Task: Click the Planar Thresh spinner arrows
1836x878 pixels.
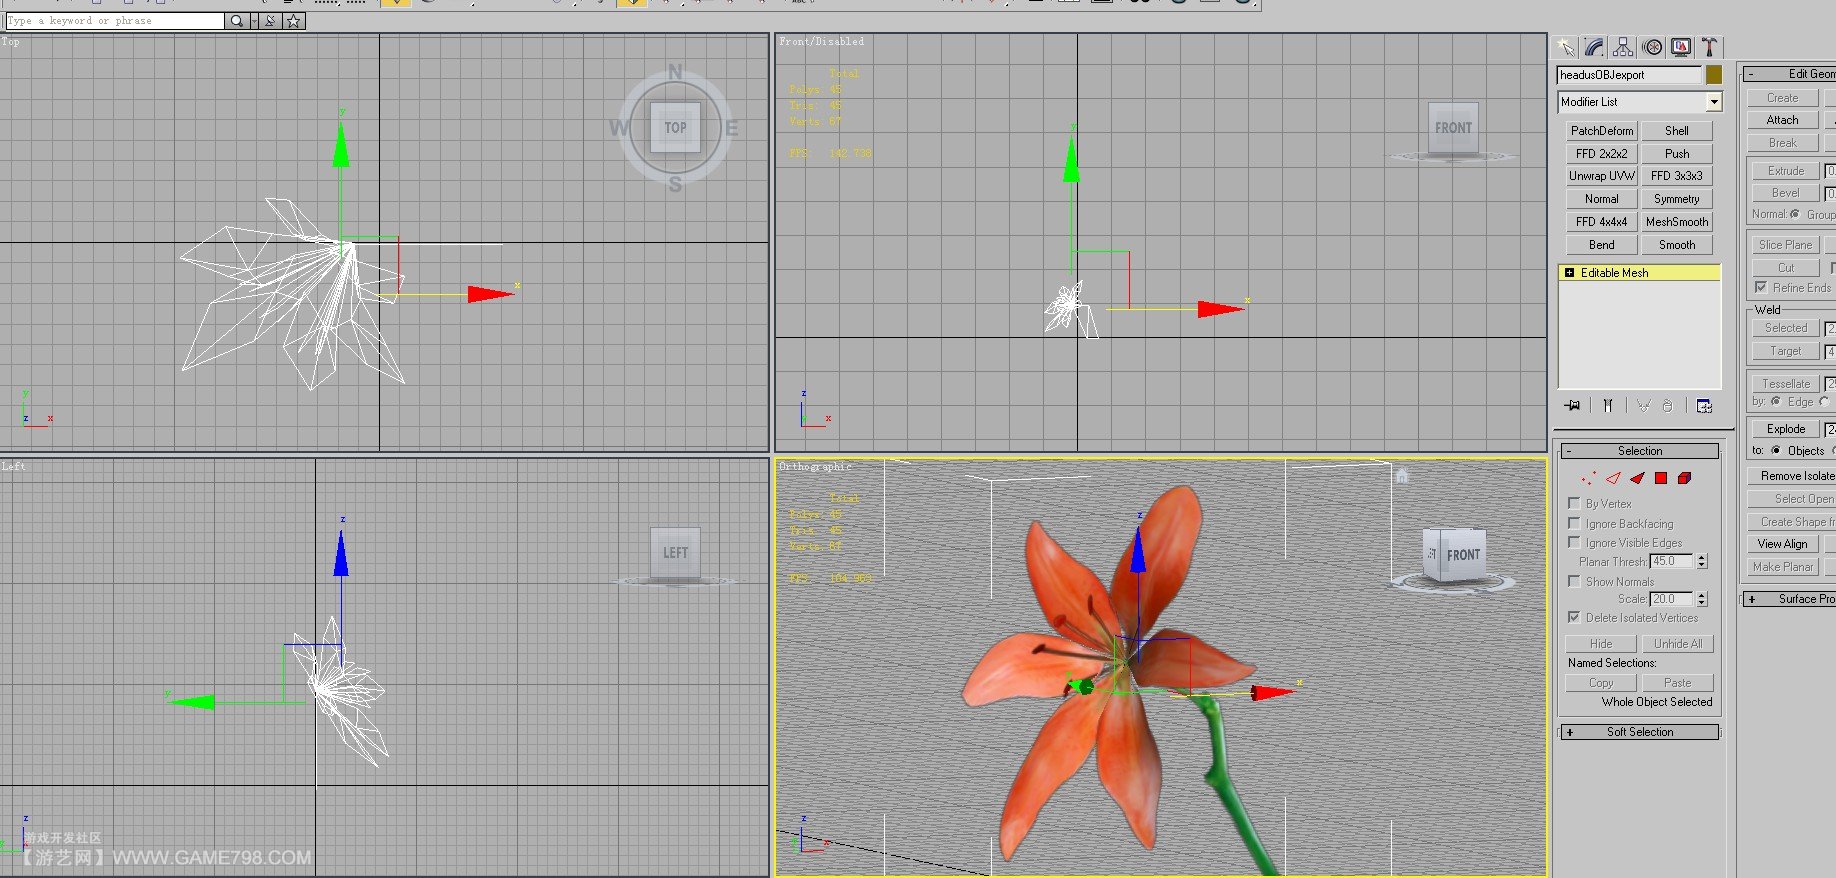Action: pos(1702,561)
